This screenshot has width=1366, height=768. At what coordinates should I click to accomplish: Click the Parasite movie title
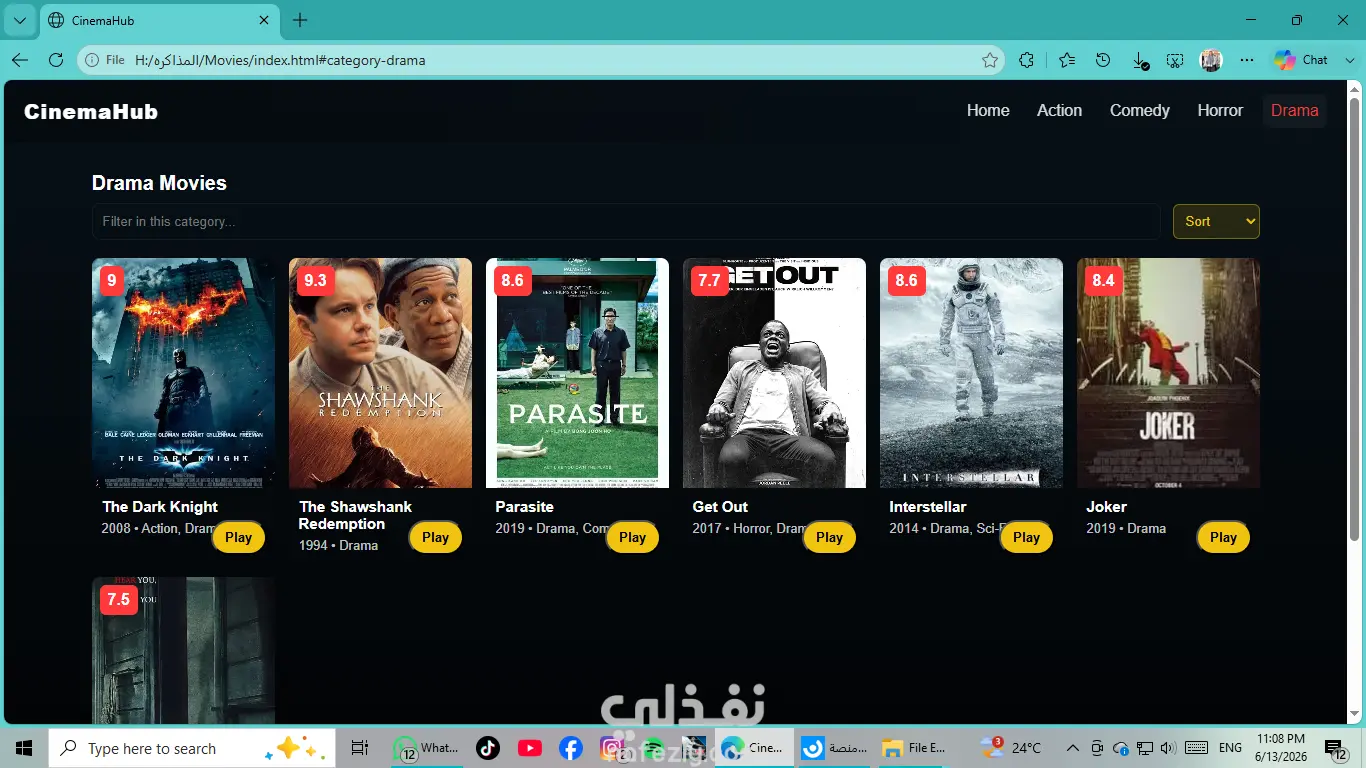[x=524, y=507]
